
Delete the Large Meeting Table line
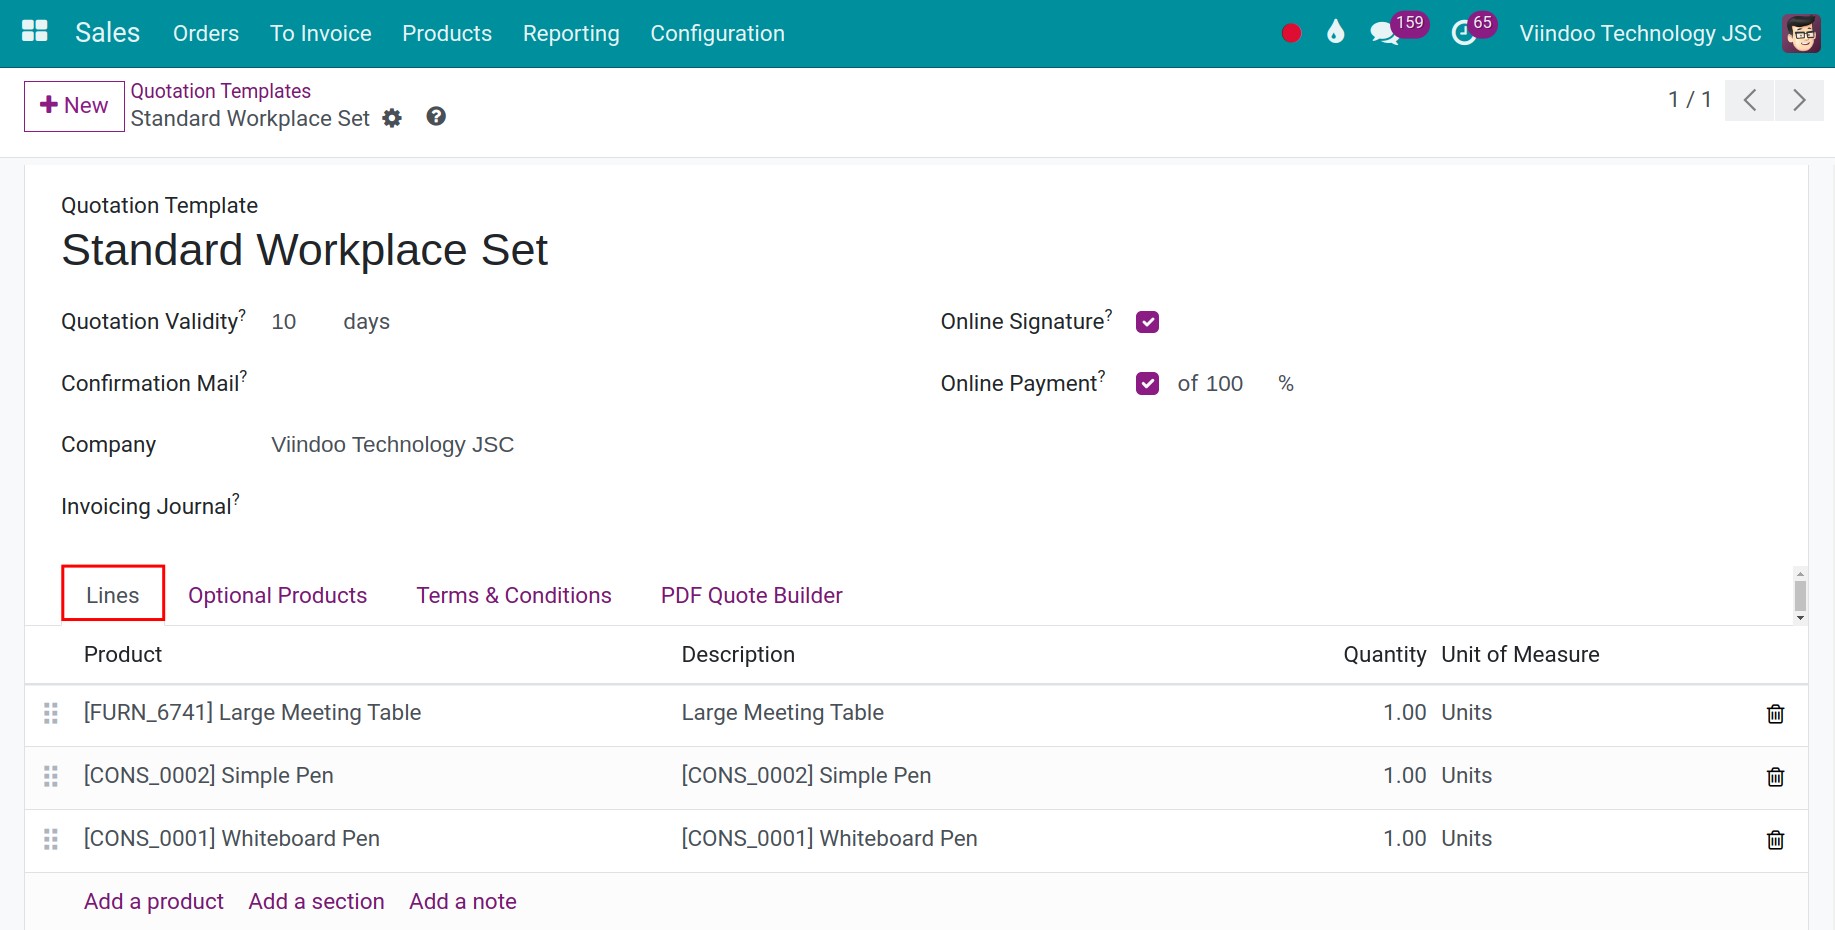point(1775,714)
